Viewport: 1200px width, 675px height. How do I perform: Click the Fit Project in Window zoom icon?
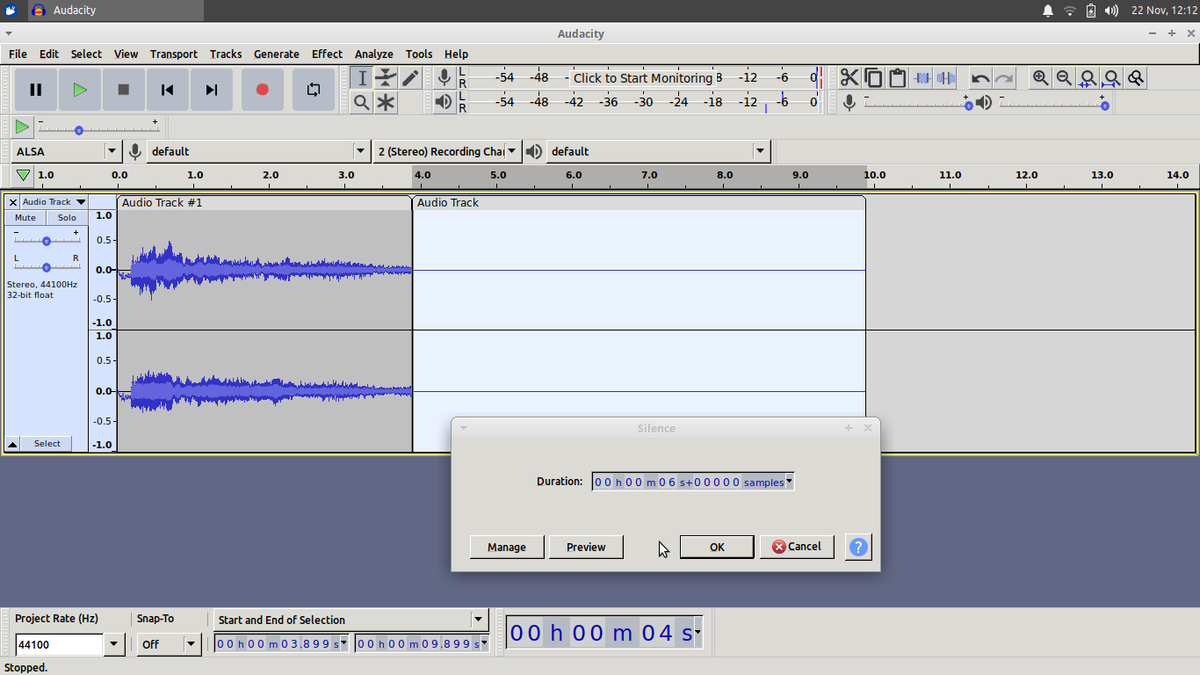click(1111, 77)
